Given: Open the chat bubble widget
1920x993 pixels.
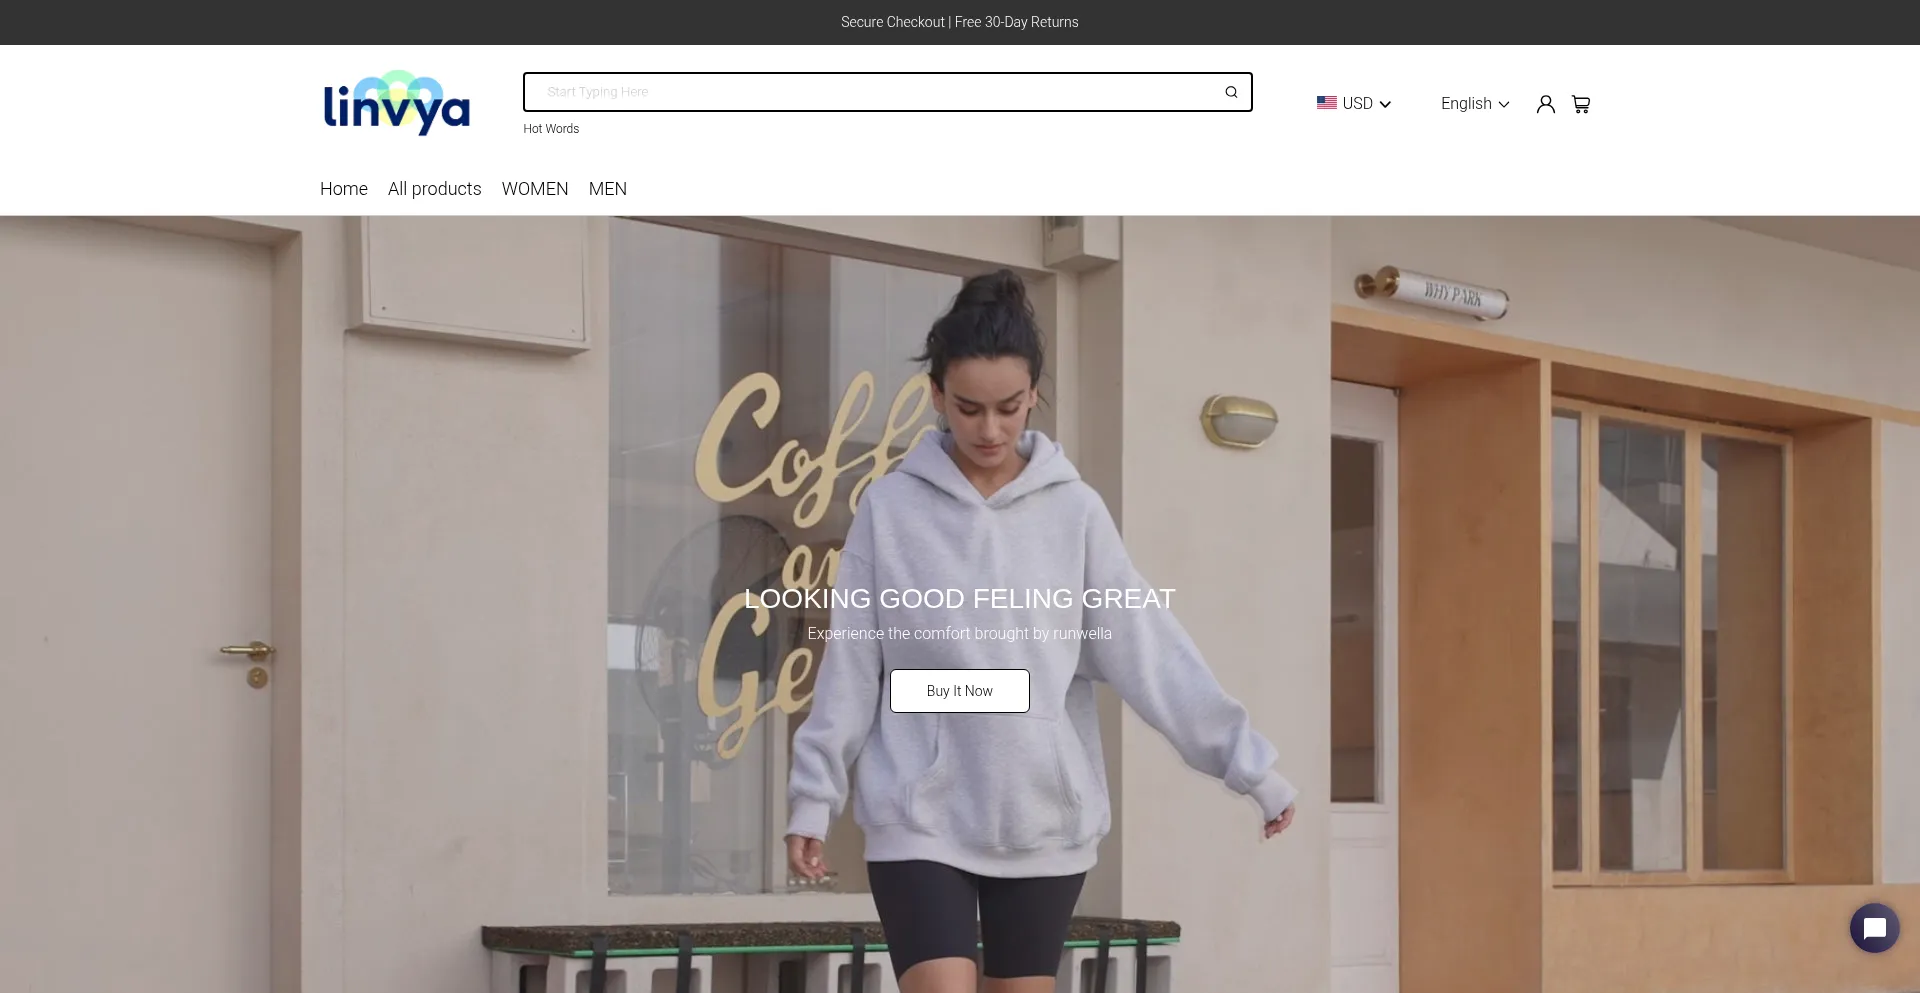Looking at the screenshot, I should coord(1874,927).
